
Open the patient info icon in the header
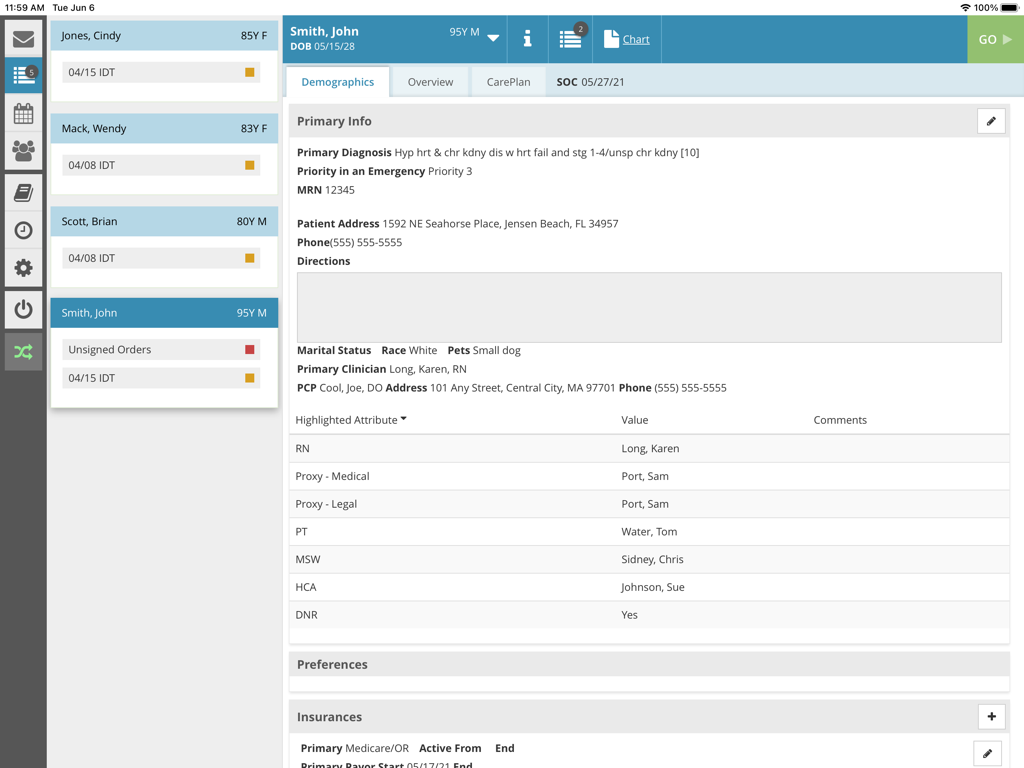[528, 39]
